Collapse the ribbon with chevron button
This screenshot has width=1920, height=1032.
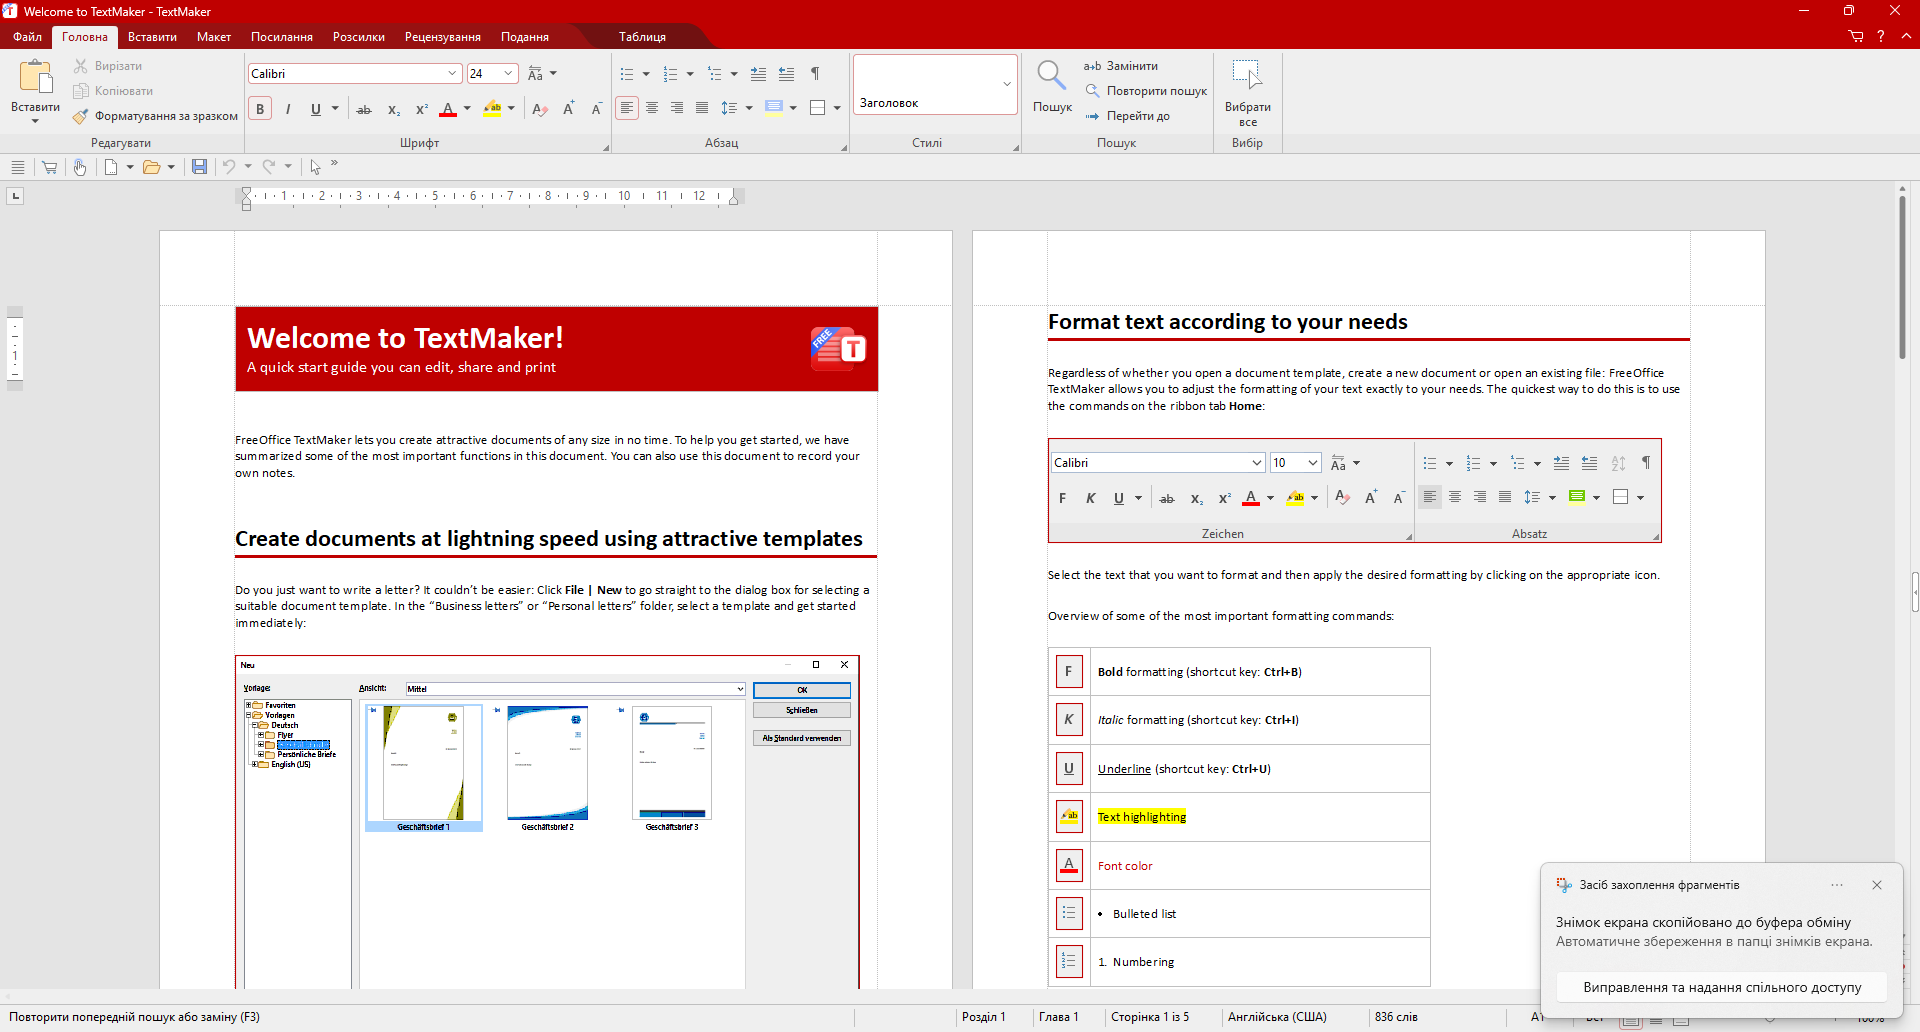pos(1906,37)
